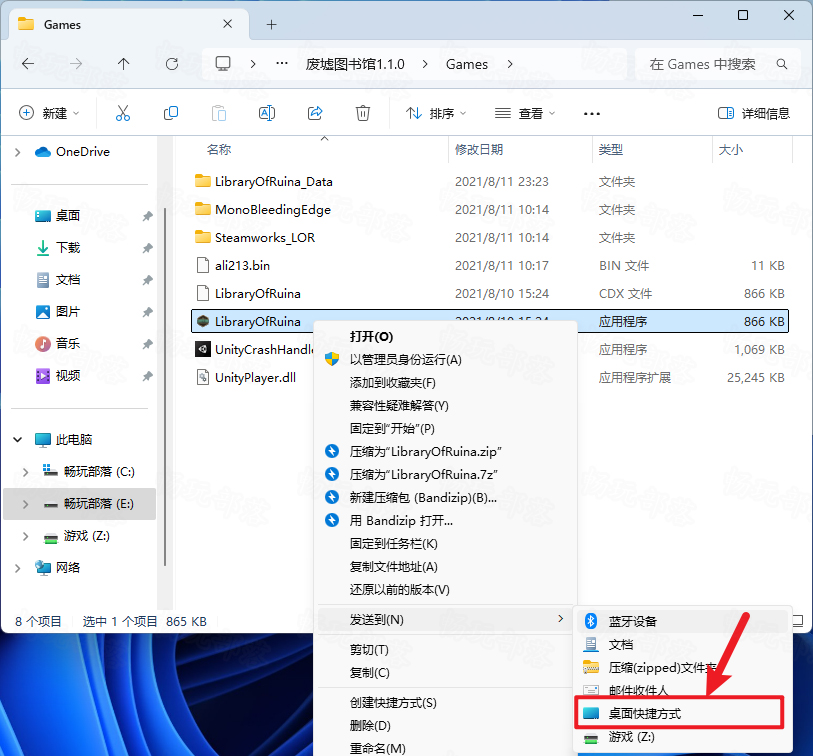
Task: Select the UnityCrashHandler file icon
Action: coord(203,349)
